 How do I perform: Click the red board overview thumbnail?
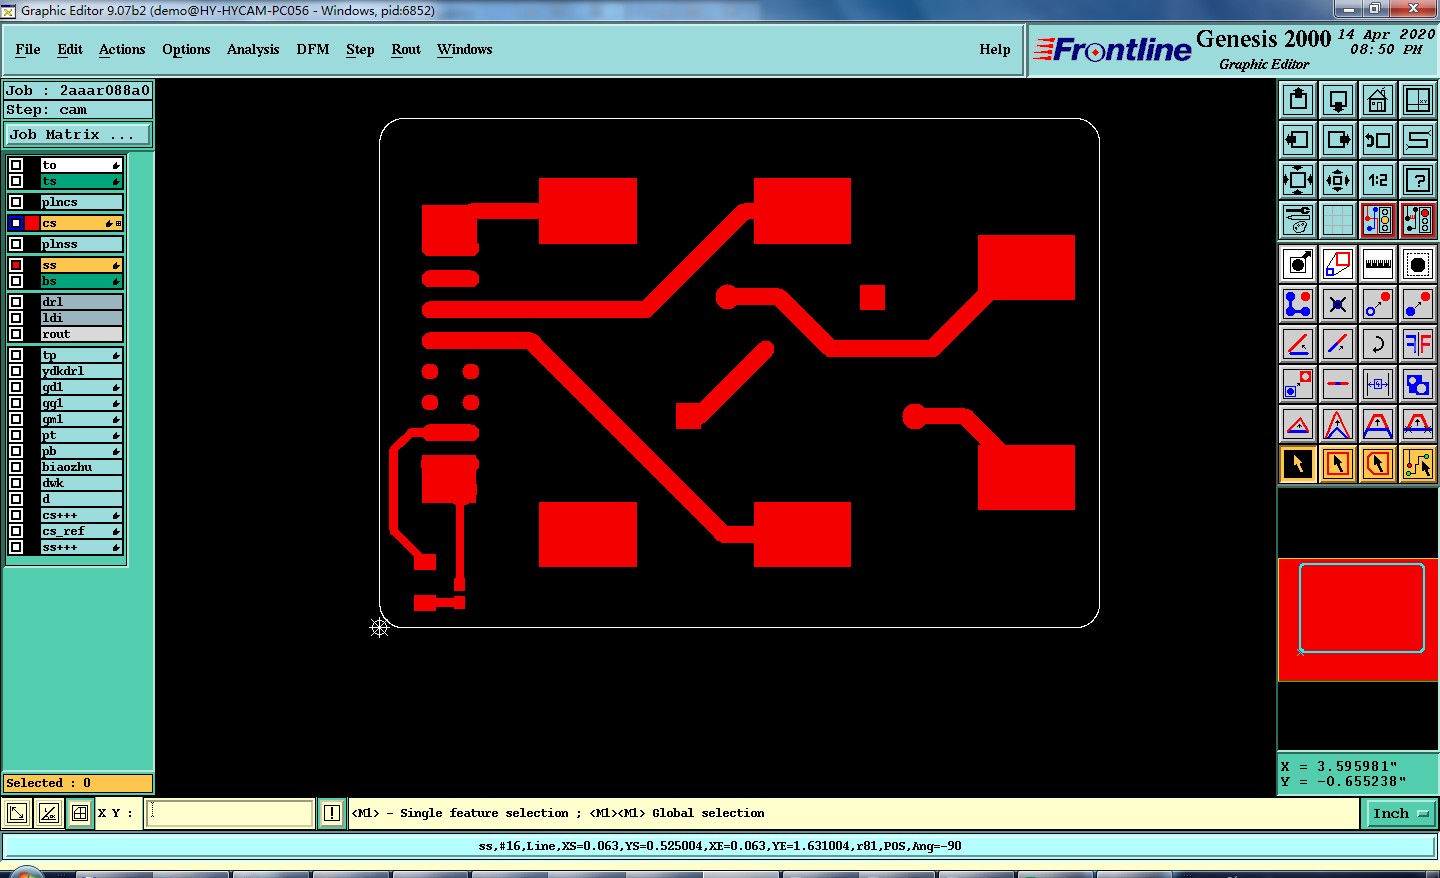point(1358,620)
